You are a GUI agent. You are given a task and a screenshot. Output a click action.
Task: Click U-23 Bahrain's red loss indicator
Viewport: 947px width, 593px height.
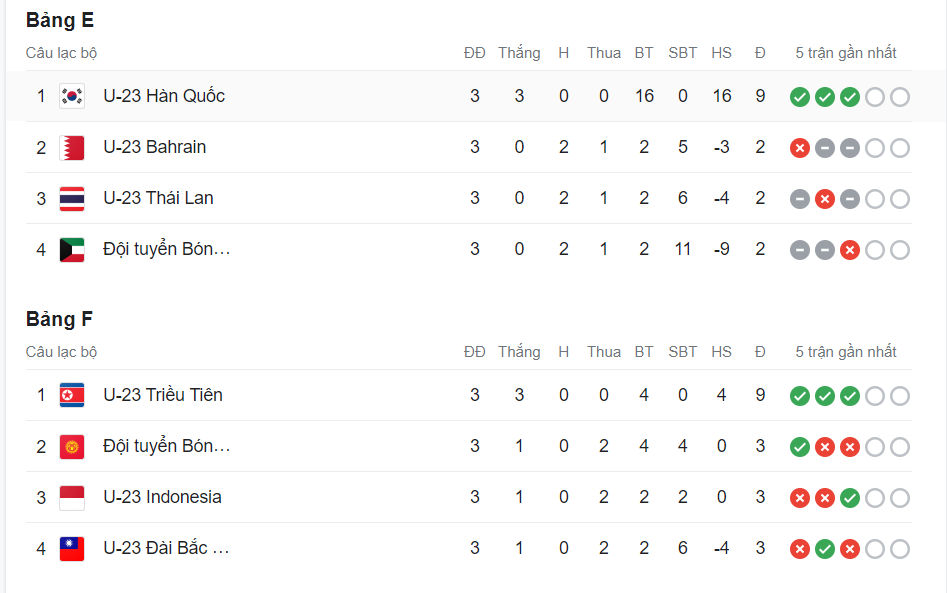tap(799, 148)
